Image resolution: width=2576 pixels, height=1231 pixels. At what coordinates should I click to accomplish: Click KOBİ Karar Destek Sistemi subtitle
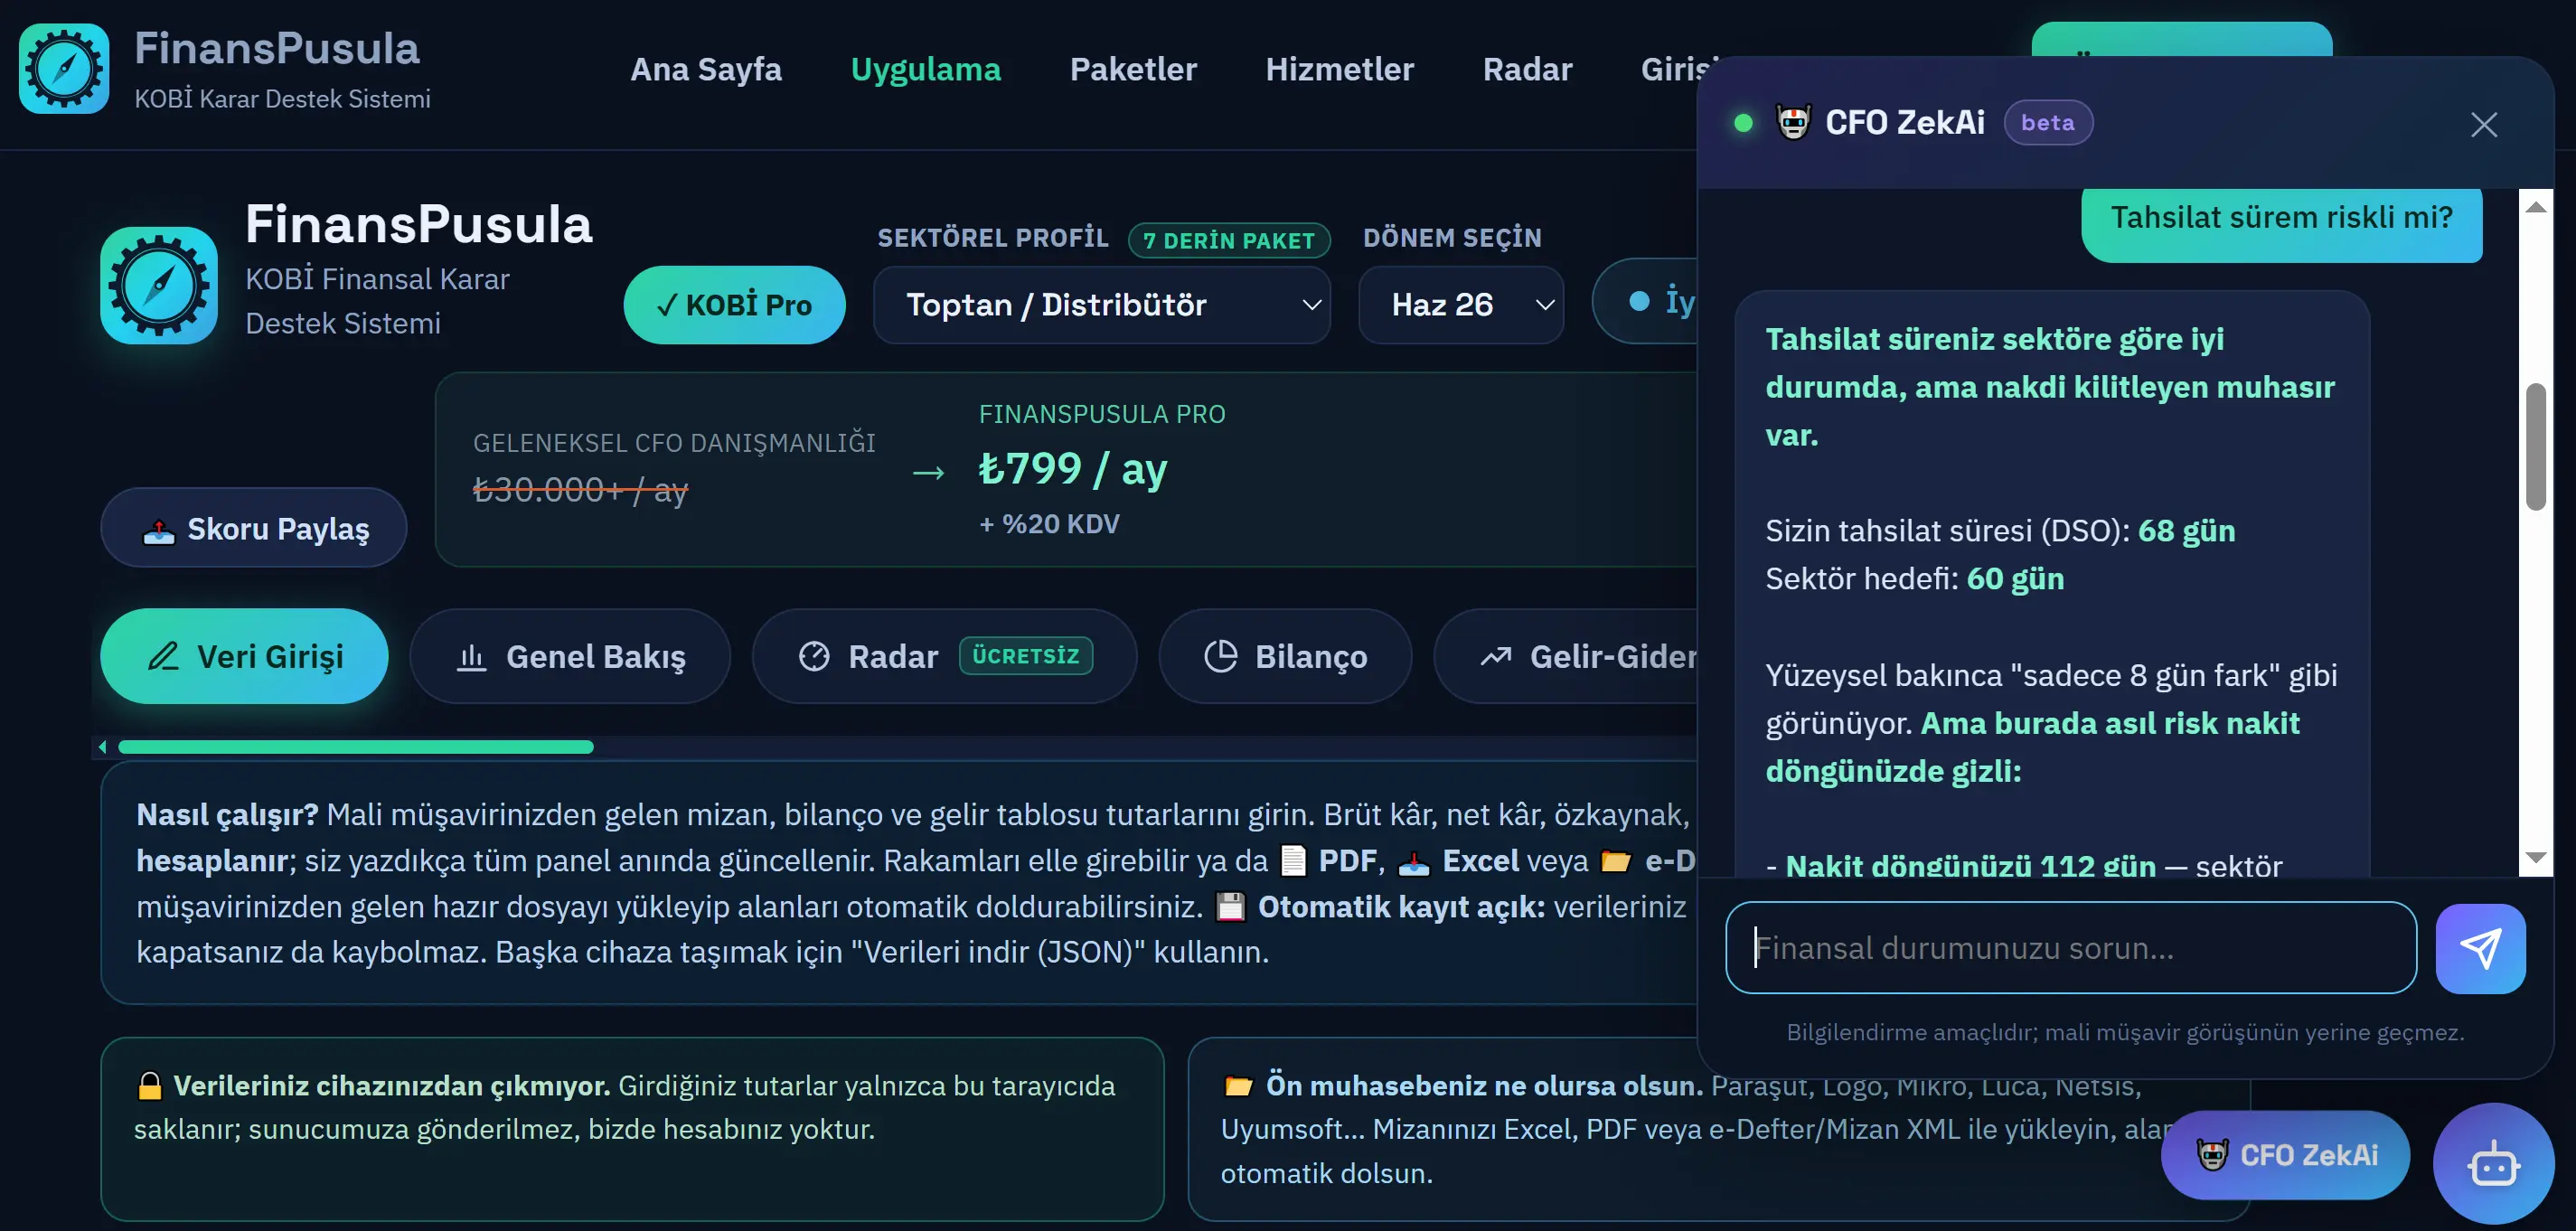click(x=282, y=99)
